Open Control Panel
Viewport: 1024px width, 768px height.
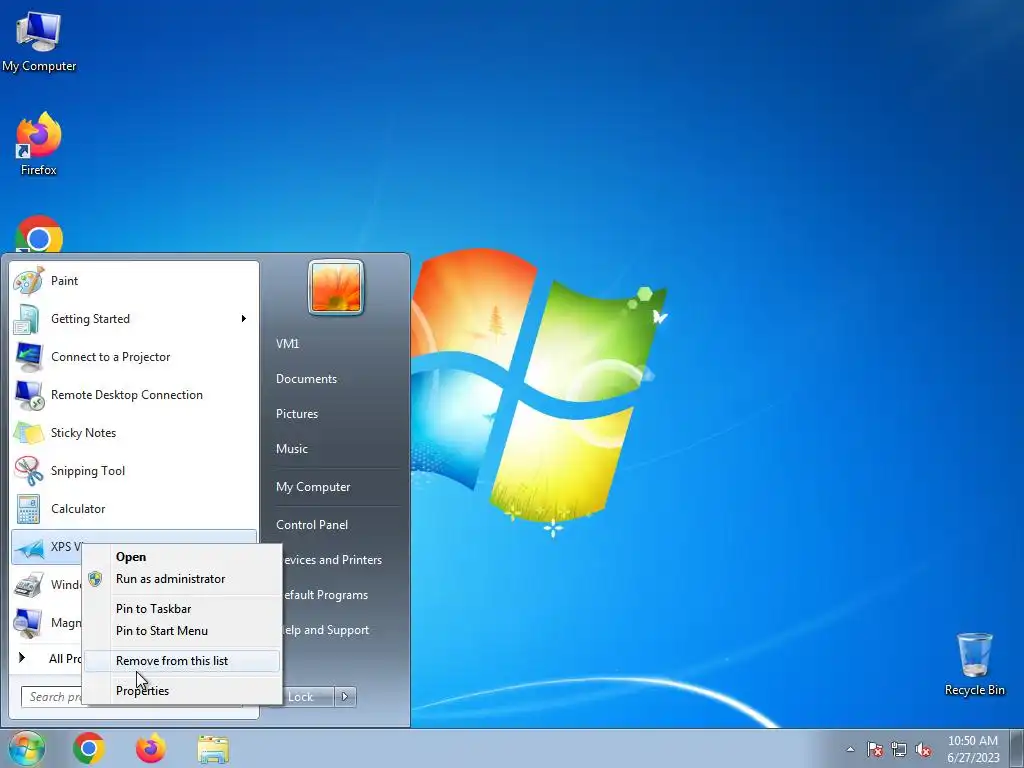(312, 525)
